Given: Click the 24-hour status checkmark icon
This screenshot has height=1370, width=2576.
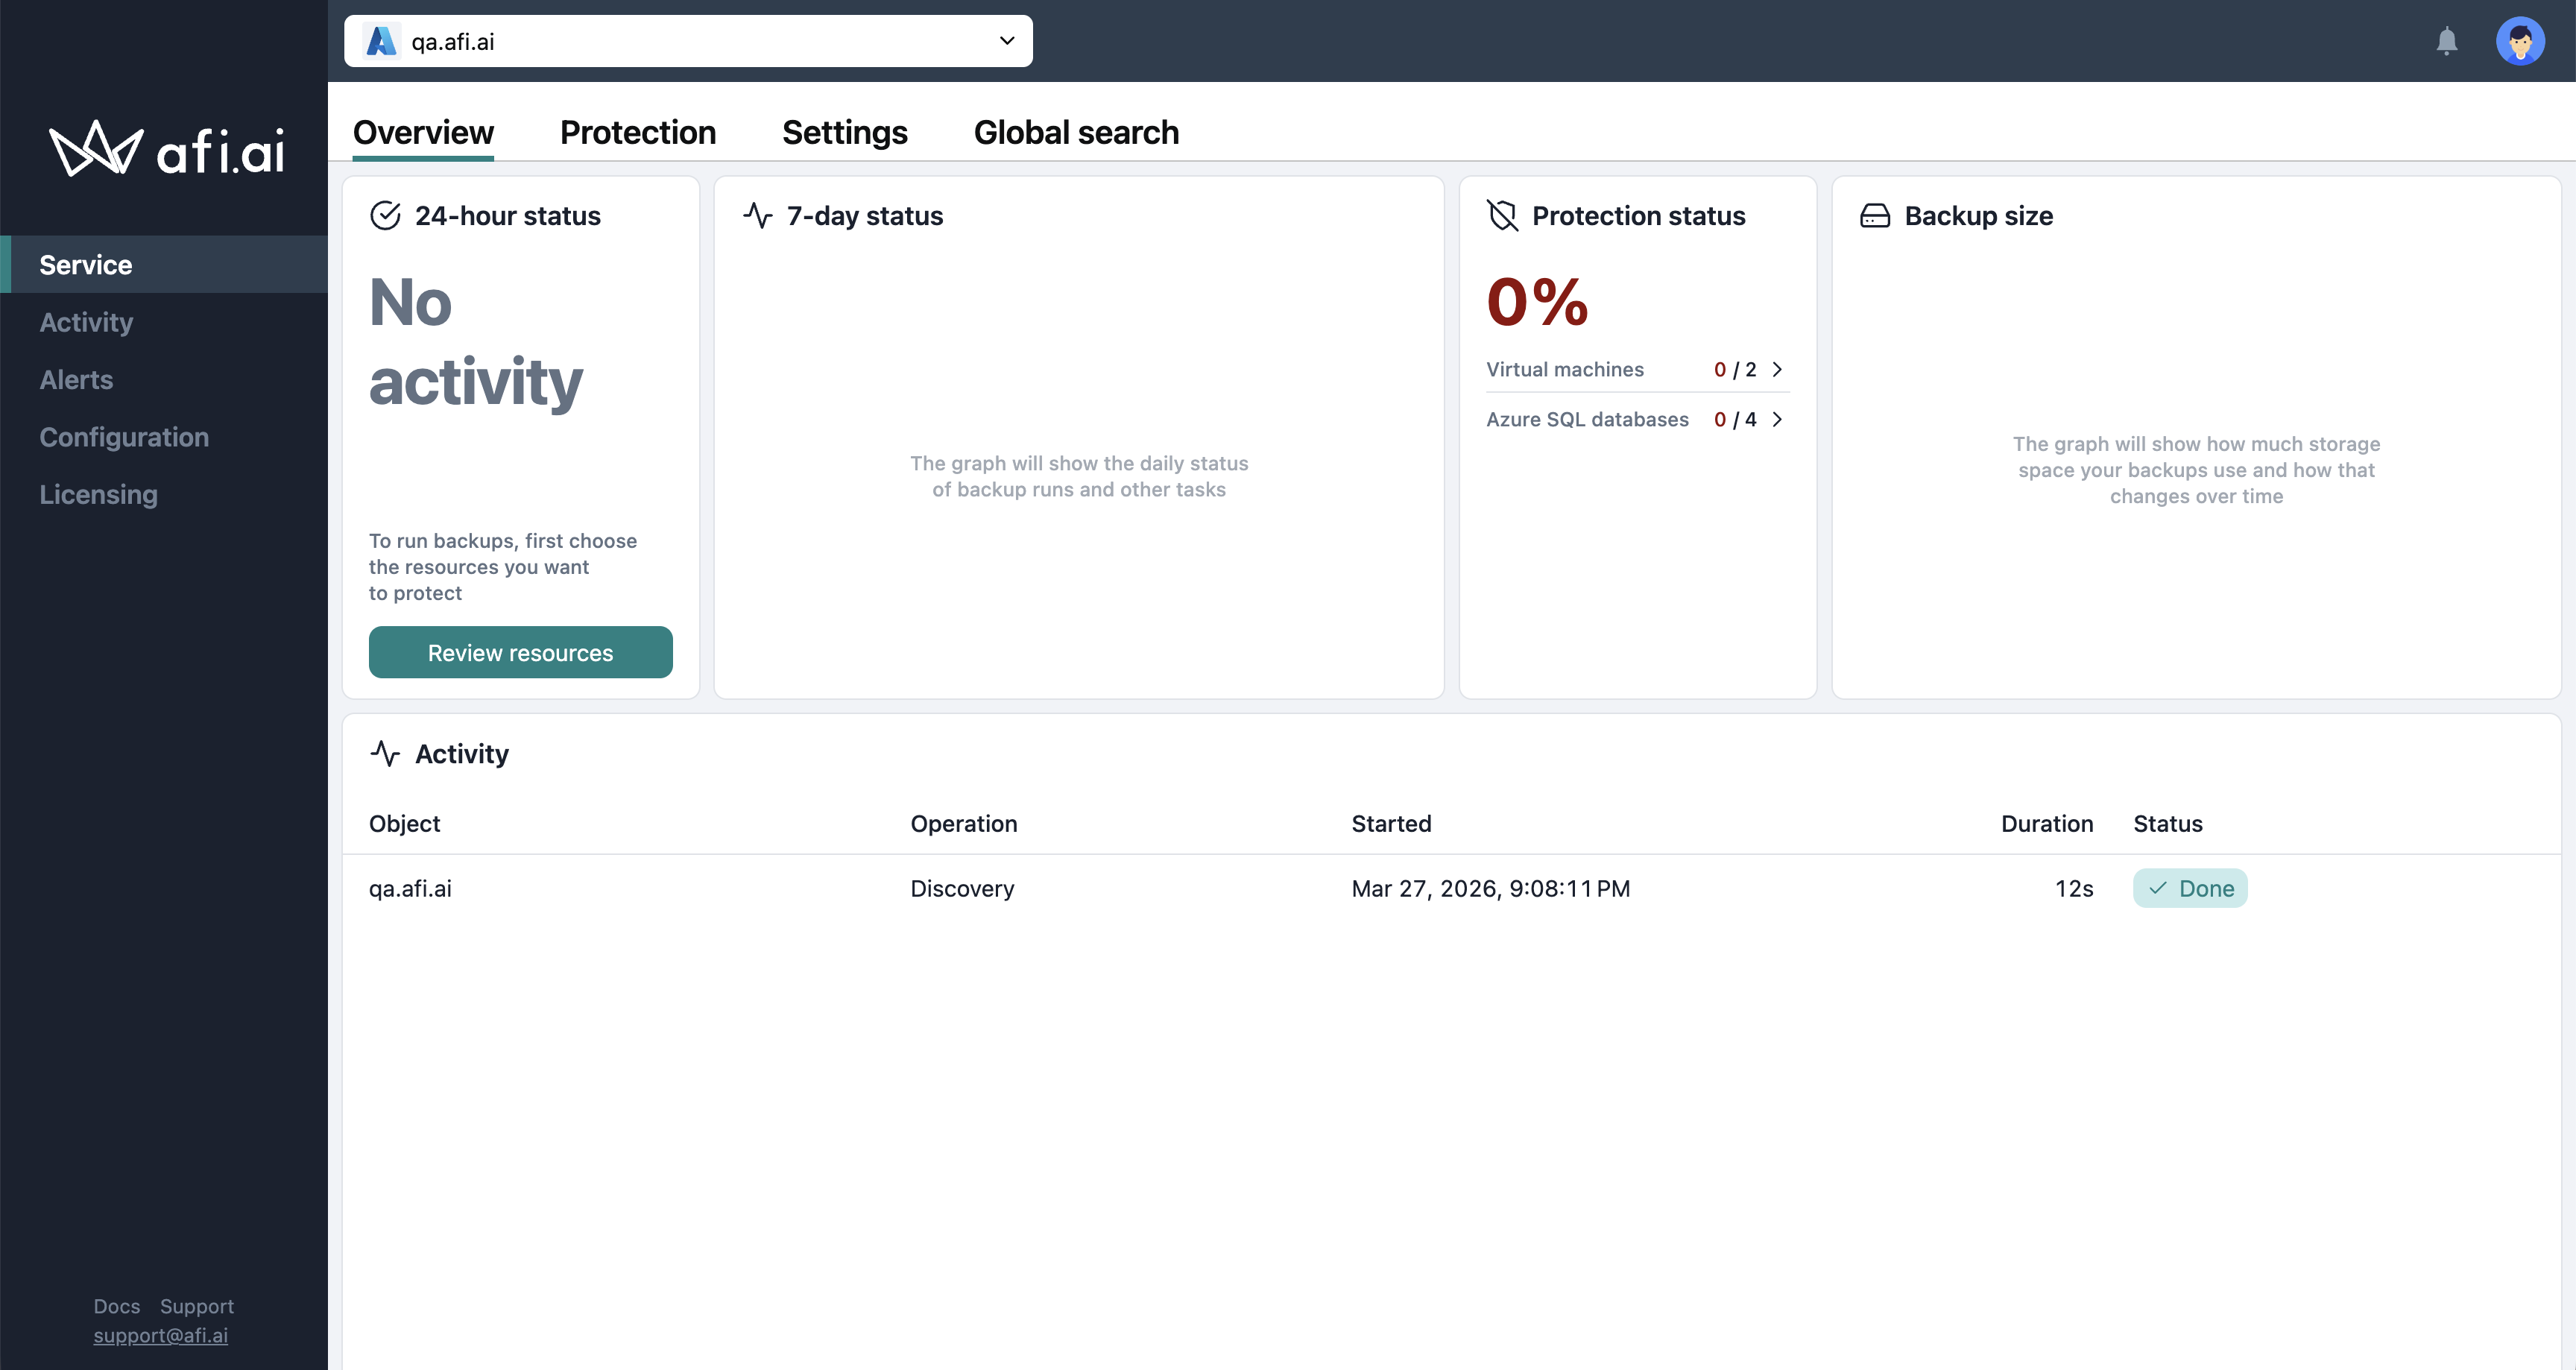Looking at the screenshot, I should click(385, 216).
